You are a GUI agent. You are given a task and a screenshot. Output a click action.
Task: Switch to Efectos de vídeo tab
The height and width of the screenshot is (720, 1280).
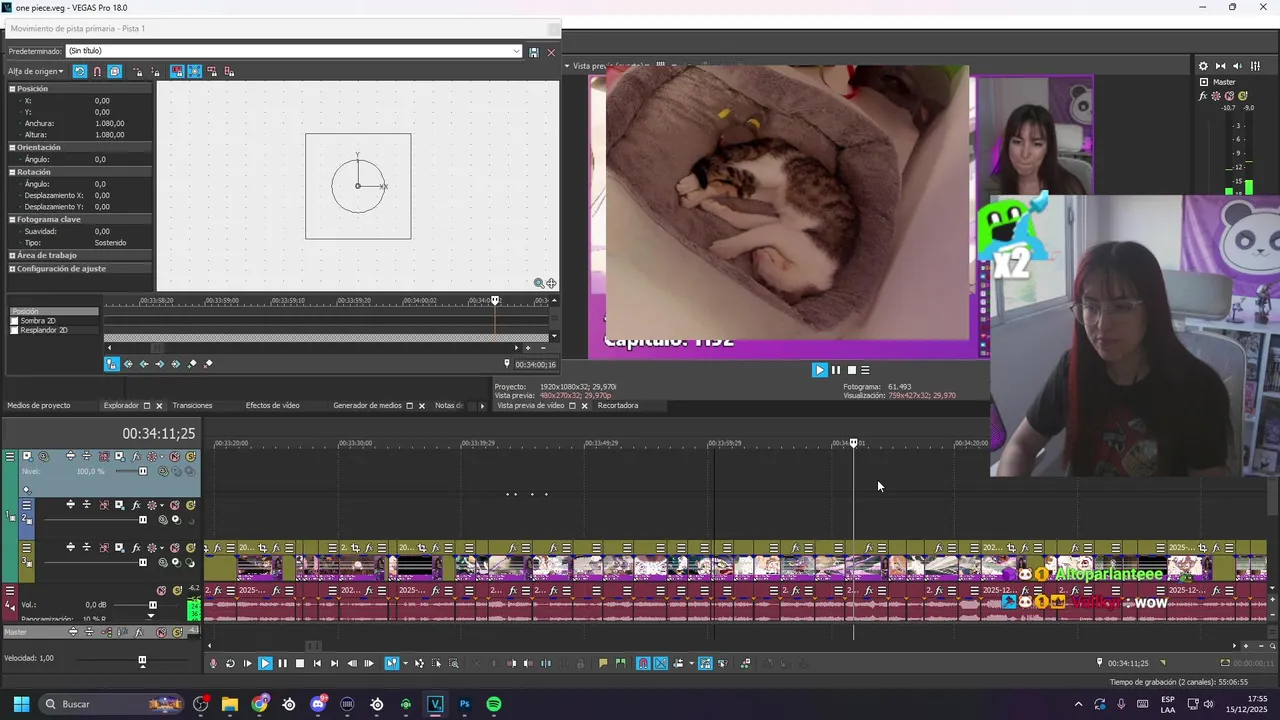(273, 406)
